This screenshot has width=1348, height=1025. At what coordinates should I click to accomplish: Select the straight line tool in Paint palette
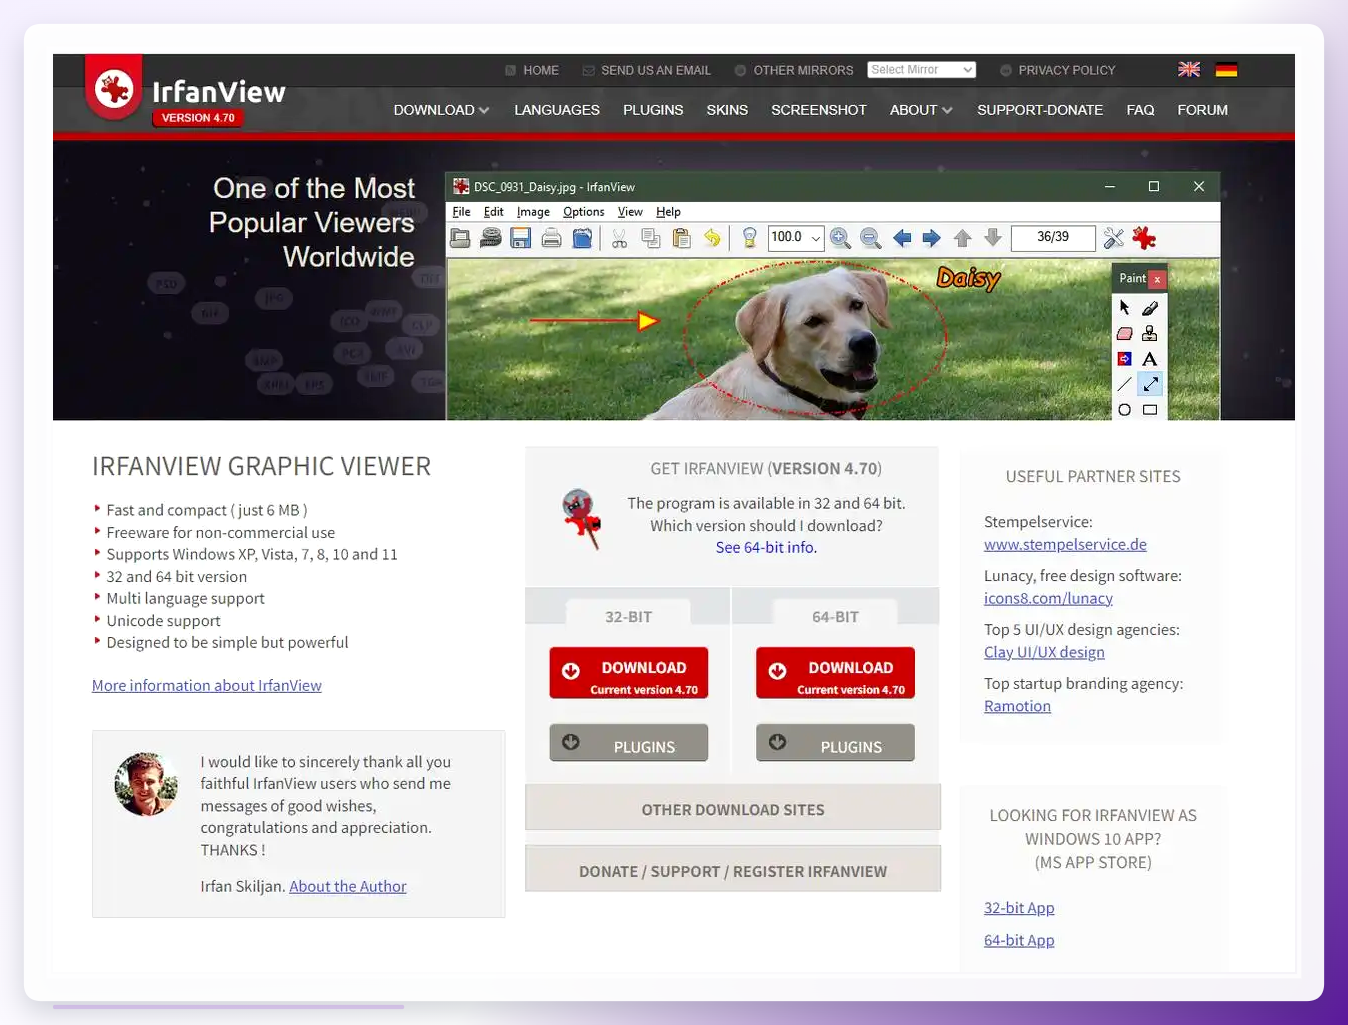click(x=1125, y=384)
